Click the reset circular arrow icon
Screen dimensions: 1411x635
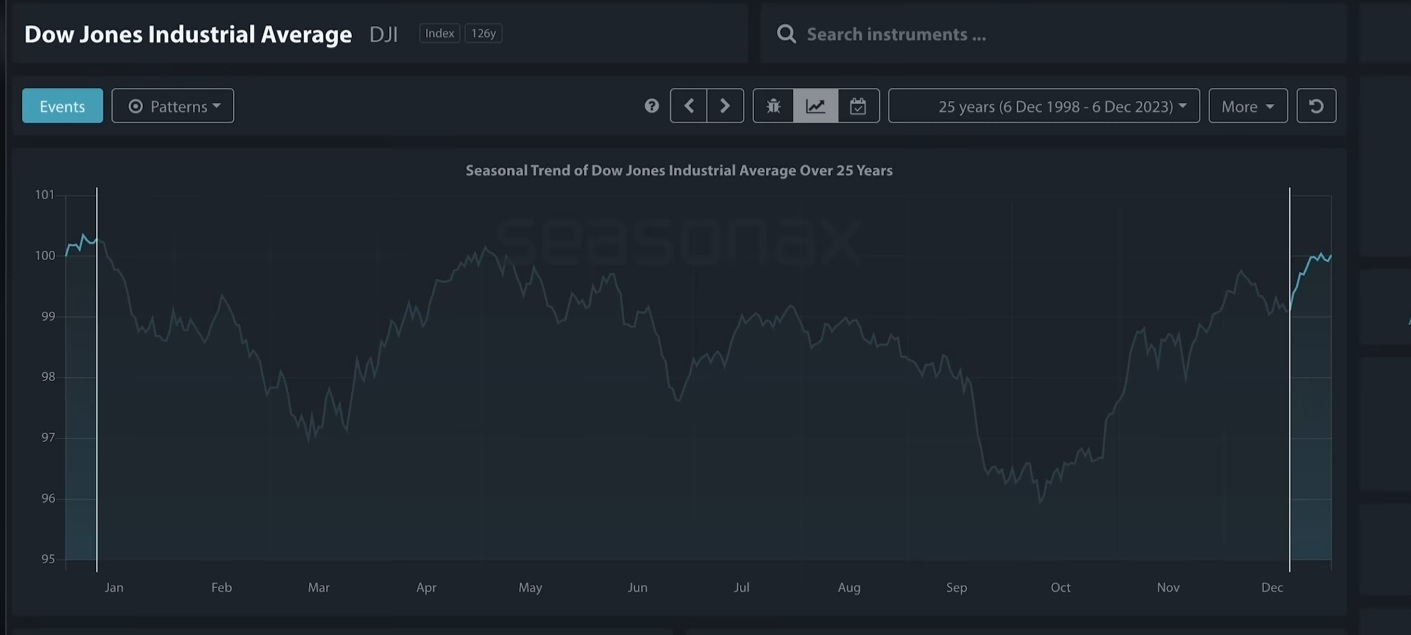[x=1316, y=106]
